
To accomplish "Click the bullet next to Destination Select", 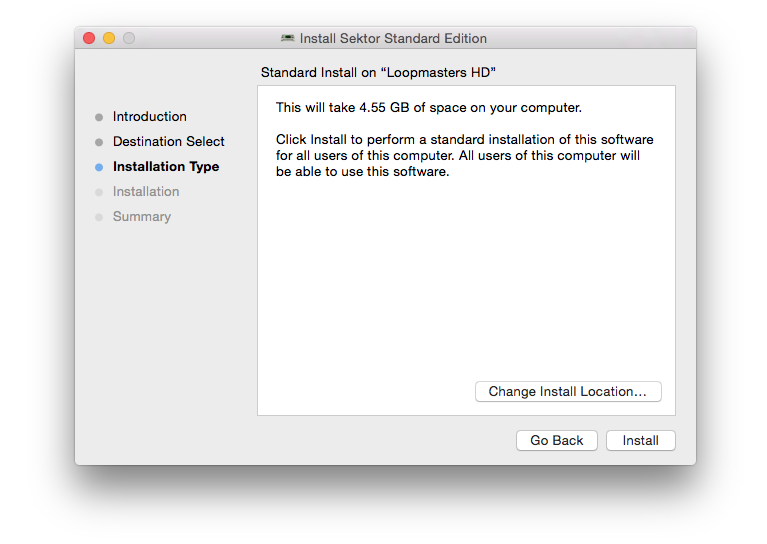I will pos(99,142).
